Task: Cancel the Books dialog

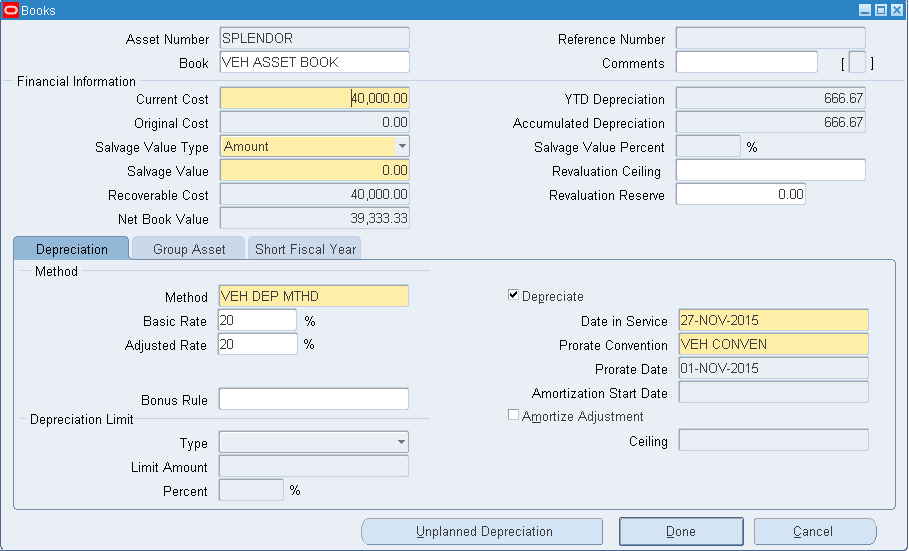Action: (x=814, y=531)
